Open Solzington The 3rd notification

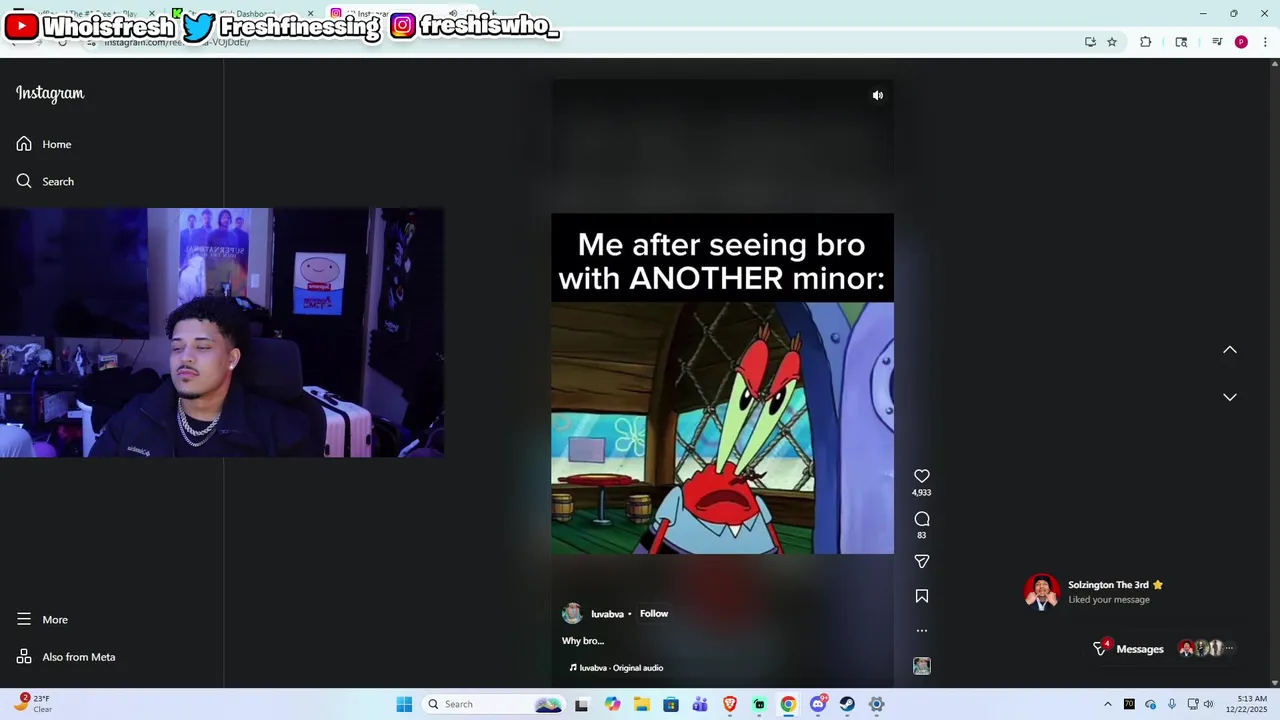tap(1094, 592)
